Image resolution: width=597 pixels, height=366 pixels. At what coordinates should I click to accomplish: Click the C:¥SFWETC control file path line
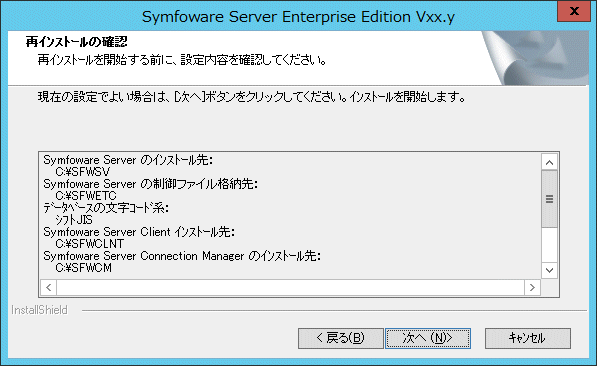[x=86, y=196]
